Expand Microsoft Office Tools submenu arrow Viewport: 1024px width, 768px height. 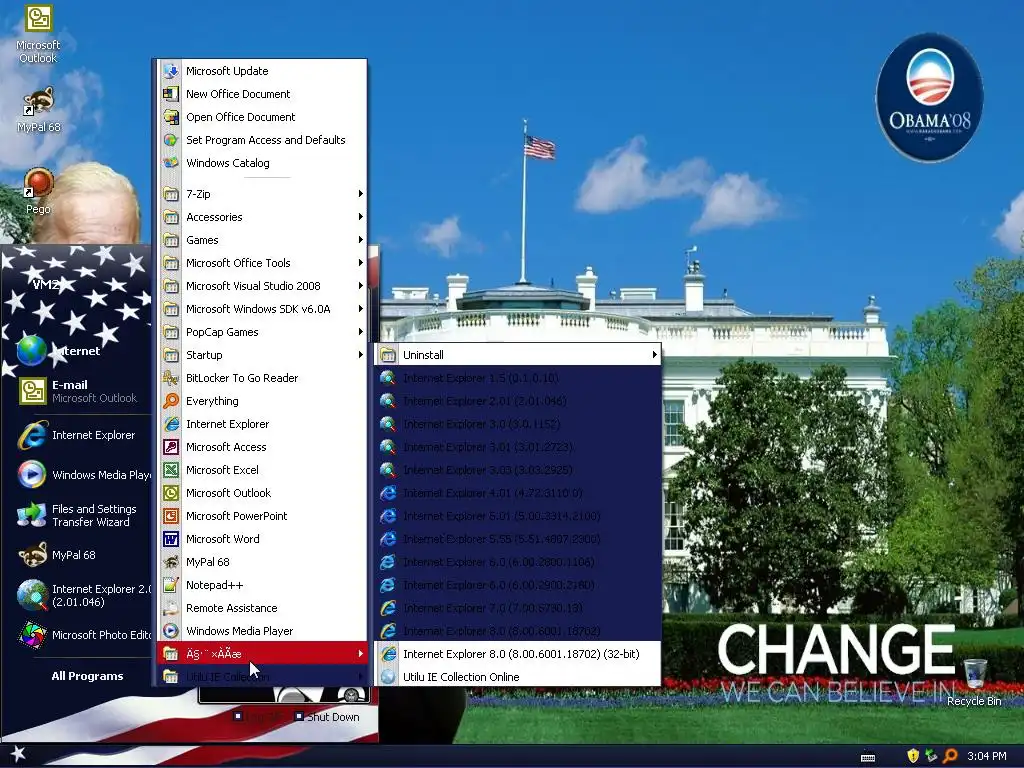[360, 263]
